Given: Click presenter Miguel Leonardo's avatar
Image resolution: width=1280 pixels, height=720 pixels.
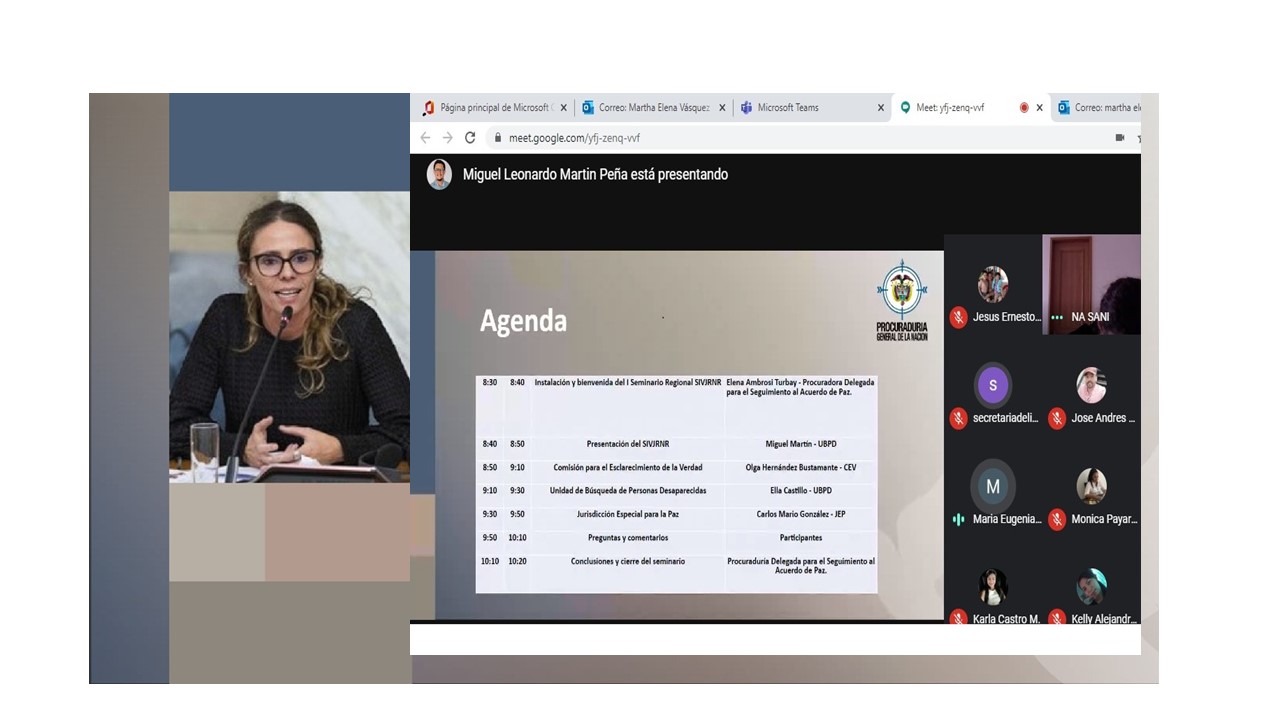Looking at the screenshot, I should [439, 174].
